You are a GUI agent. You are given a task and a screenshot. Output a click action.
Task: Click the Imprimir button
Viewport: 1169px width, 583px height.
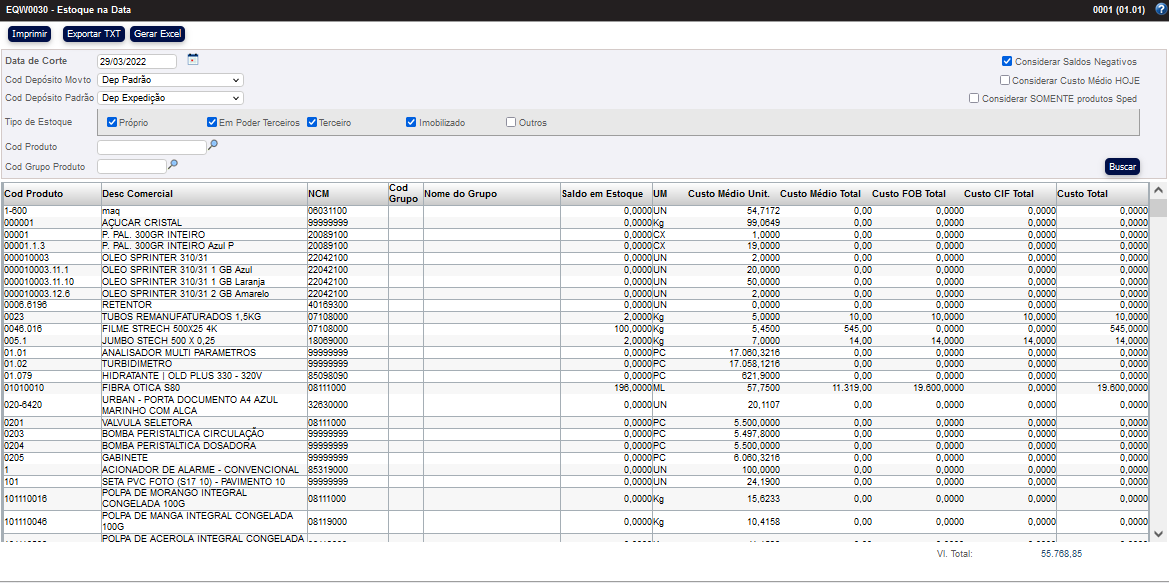click(29, 34)
